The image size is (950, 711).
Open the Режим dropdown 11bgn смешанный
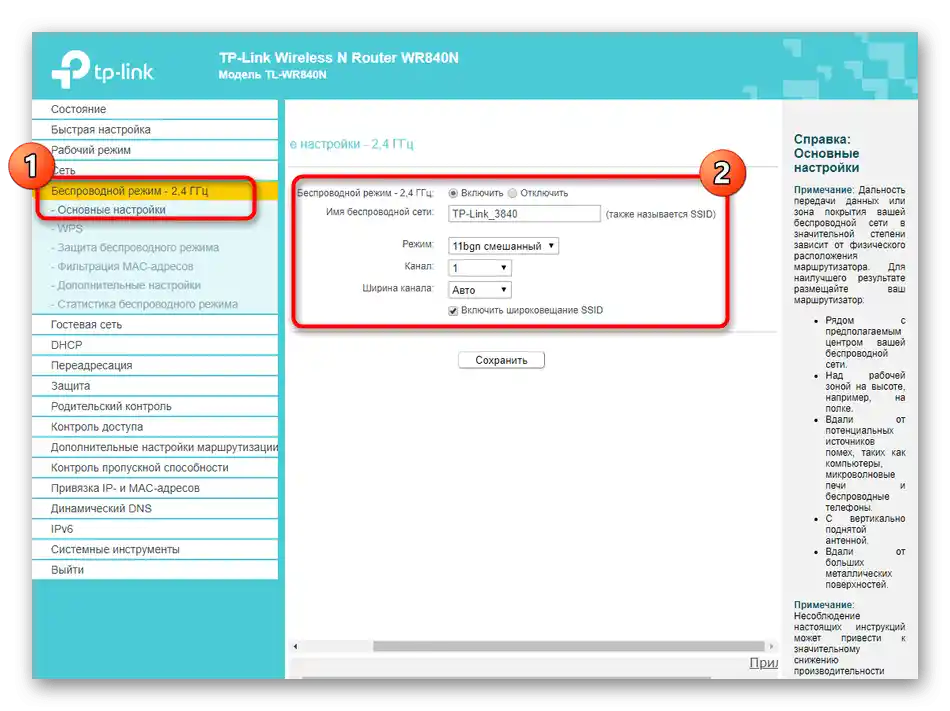[503, 246]
